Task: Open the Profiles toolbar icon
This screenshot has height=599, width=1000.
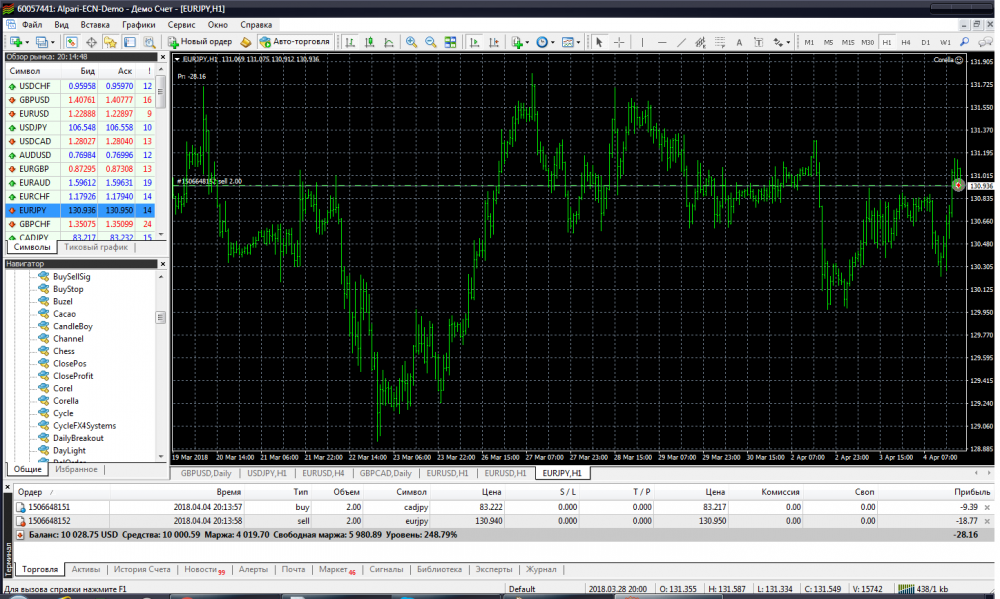Action: pos(44,42)
